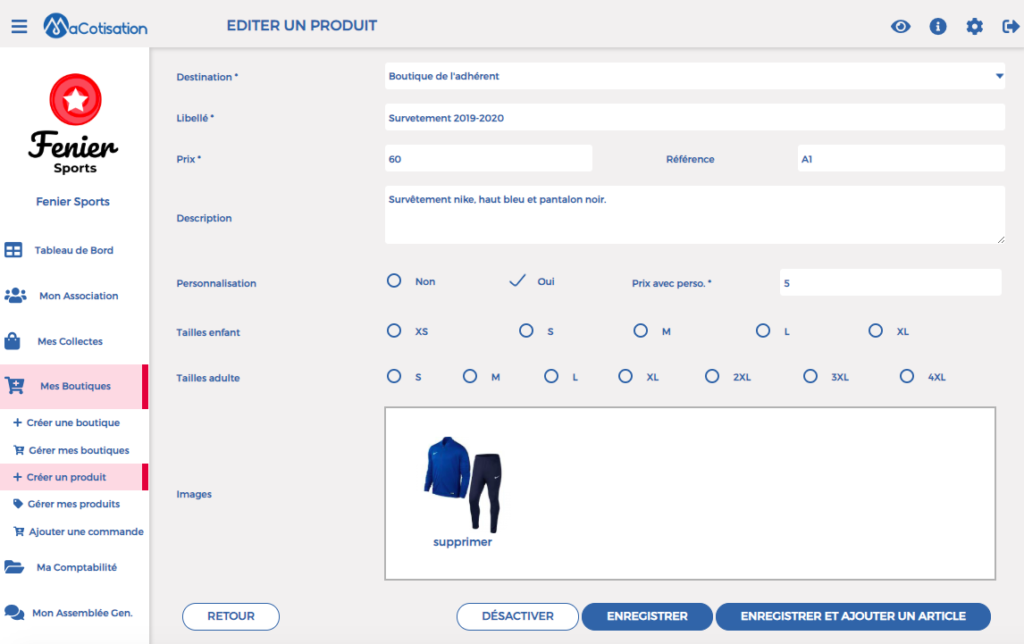Click the MaCotisation logo
The image size is (1024, 644).
(95, 26)
